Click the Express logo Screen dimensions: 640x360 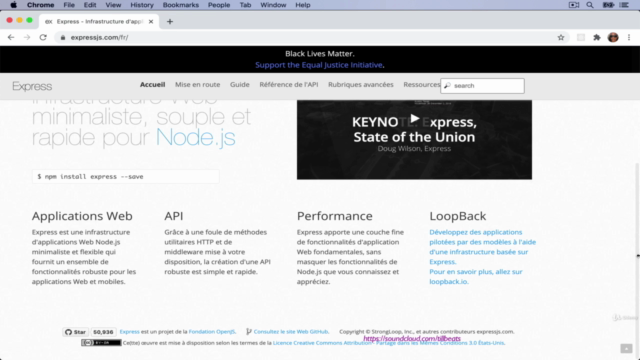[32, 86]
